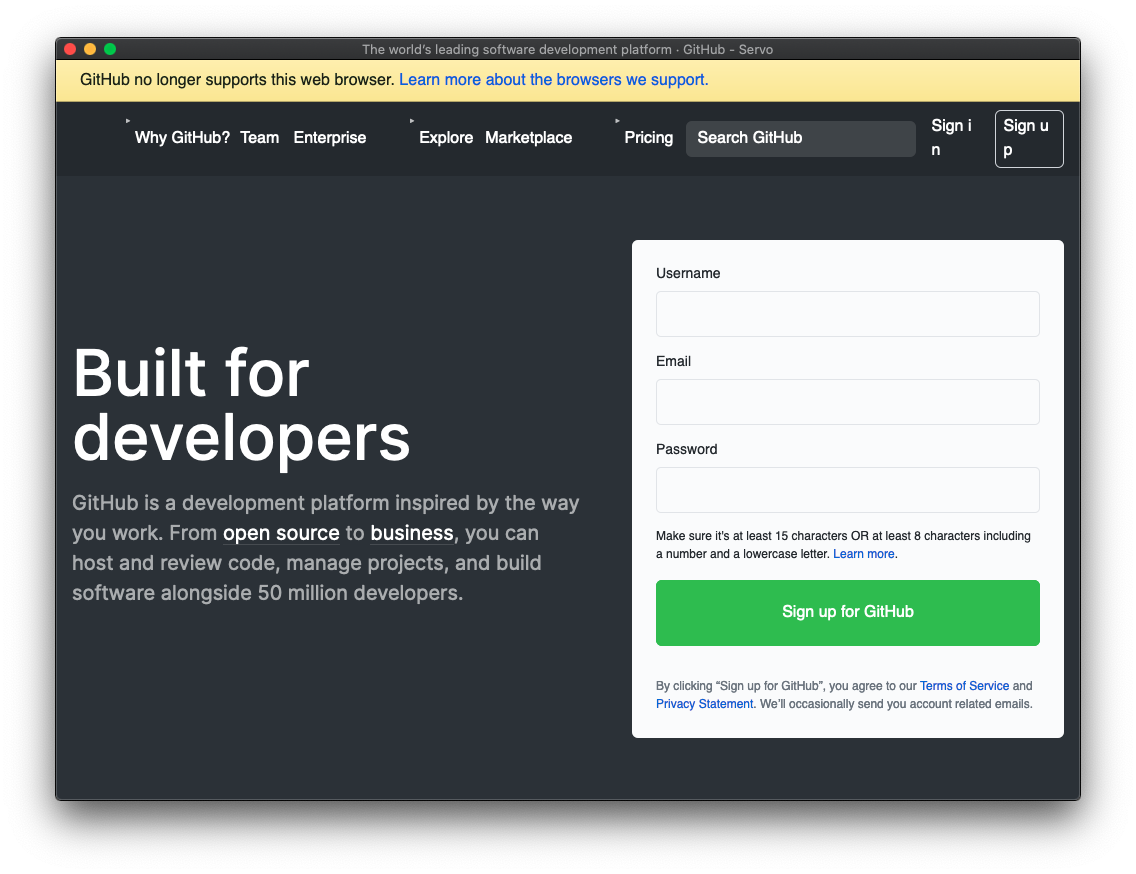Open the business link in the description

pyautogui.click(x=411, y=533)
